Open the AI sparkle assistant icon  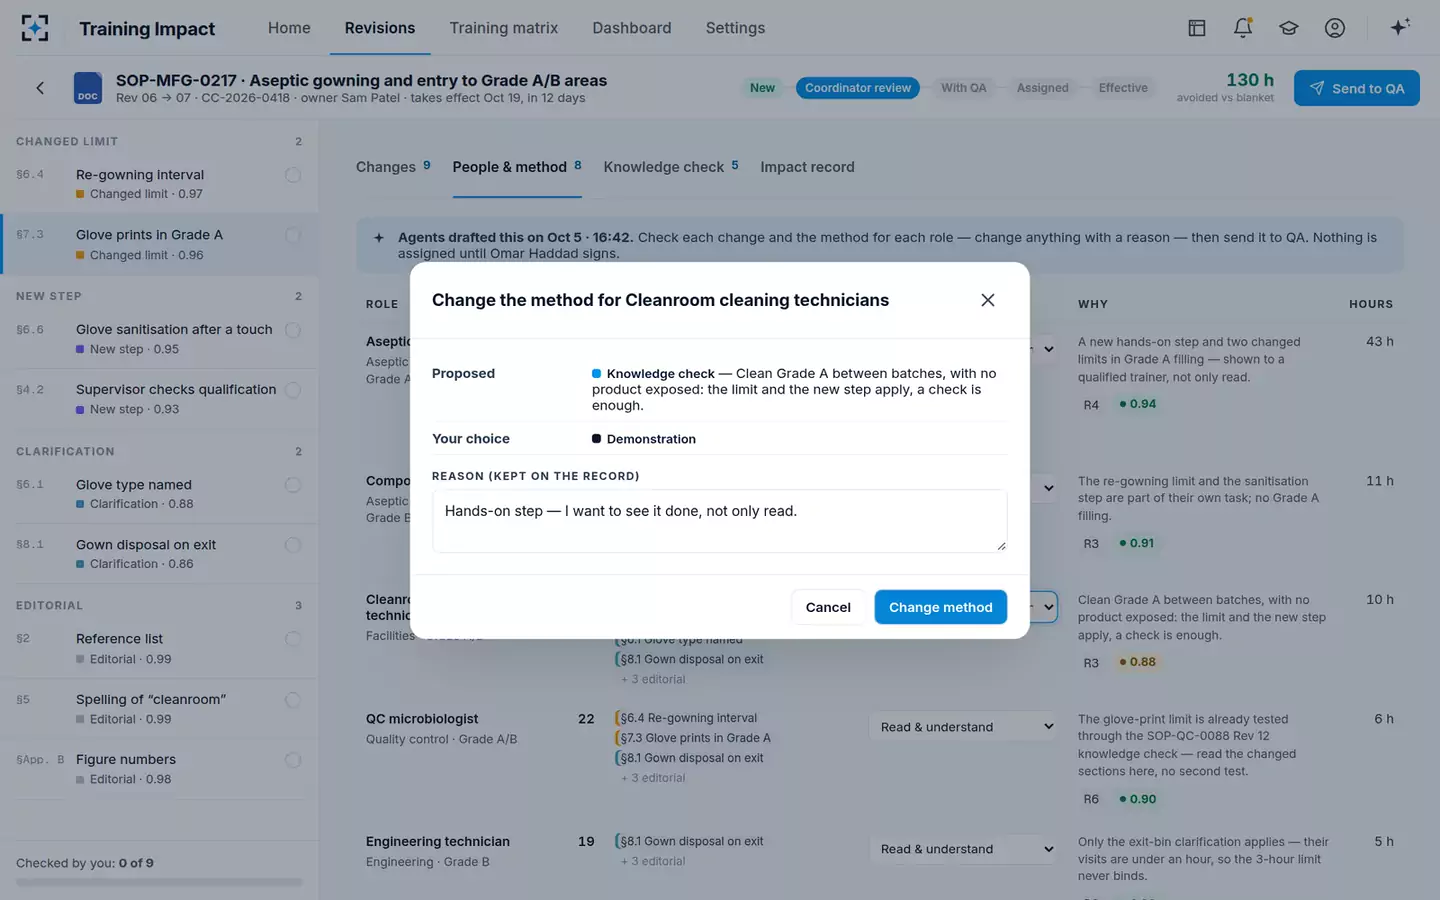tap(1400, 27)
